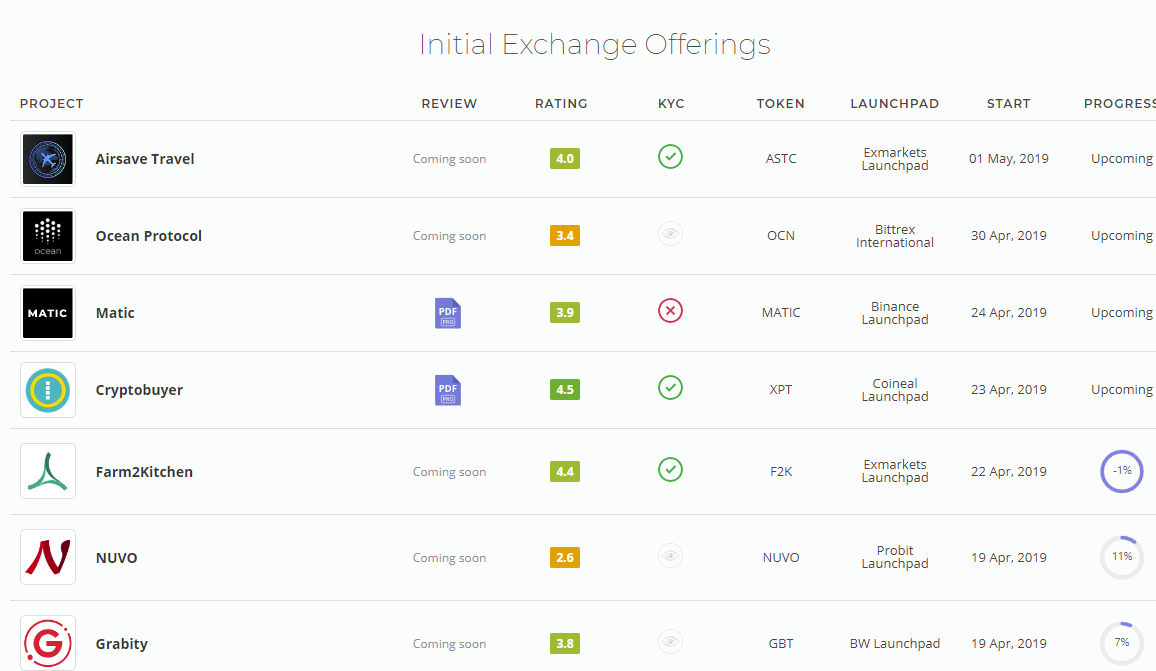The image size is (1156, 671).
Task: Sort table by PROJECT column header
Action: [x=52, y=104]
